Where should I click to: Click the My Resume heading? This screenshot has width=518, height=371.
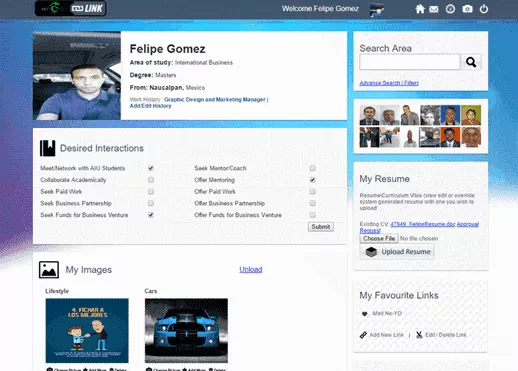[x=384, y=179]
